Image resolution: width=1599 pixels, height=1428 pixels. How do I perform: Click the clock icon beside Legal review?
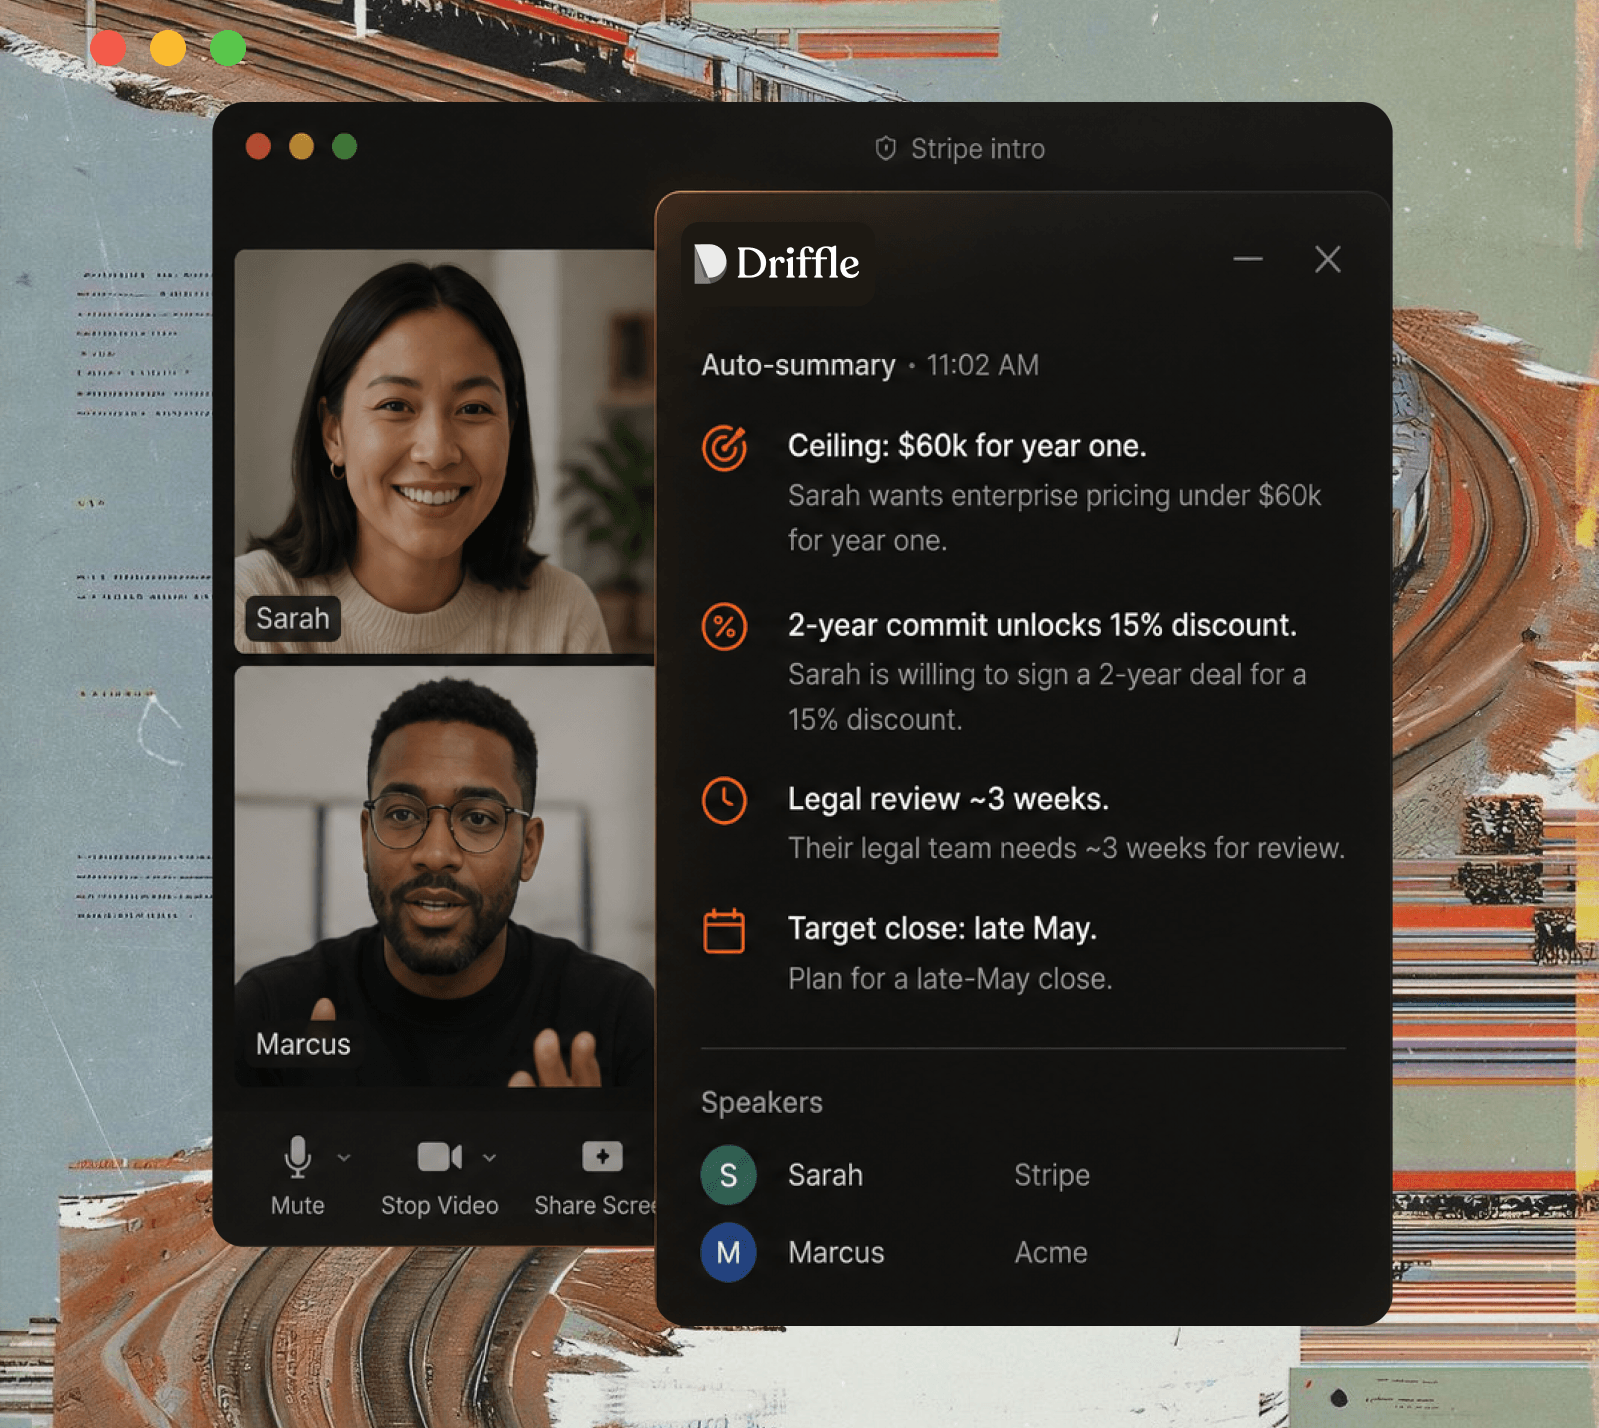coord(725,801)
